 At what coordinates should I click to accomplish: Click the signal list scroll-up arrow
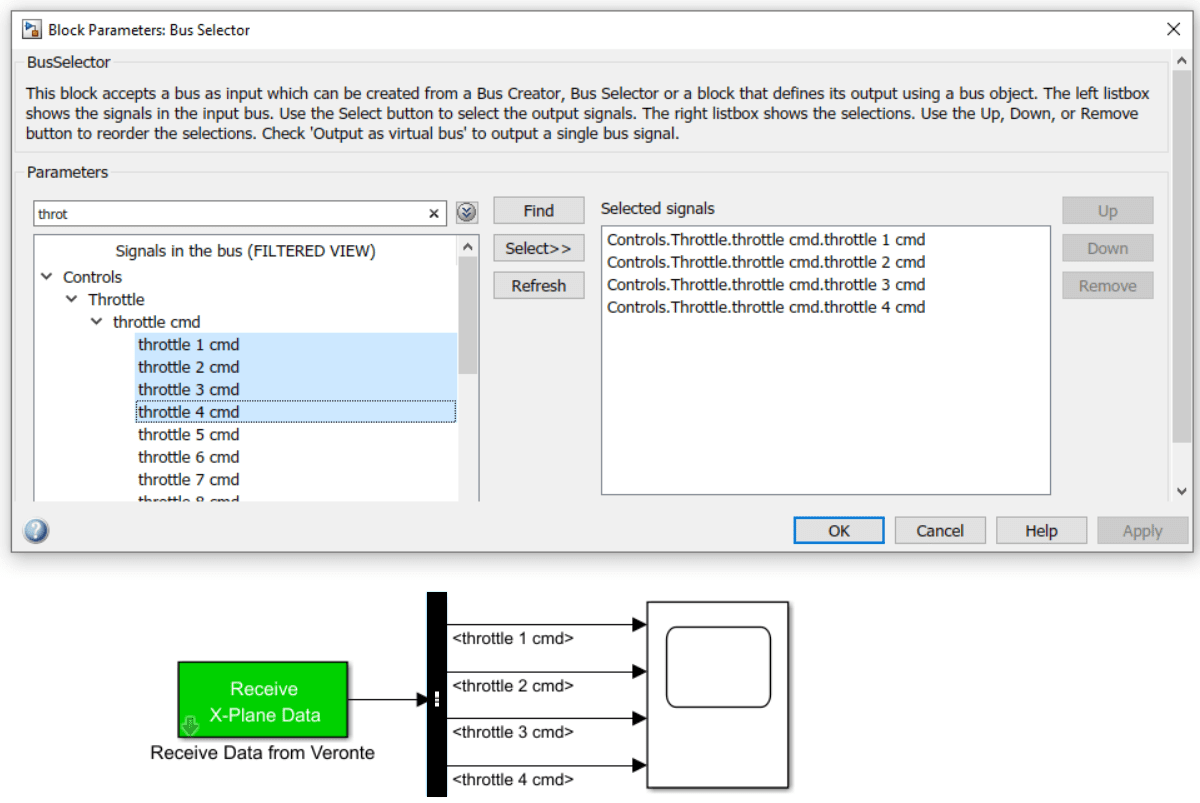pos(468,247)
